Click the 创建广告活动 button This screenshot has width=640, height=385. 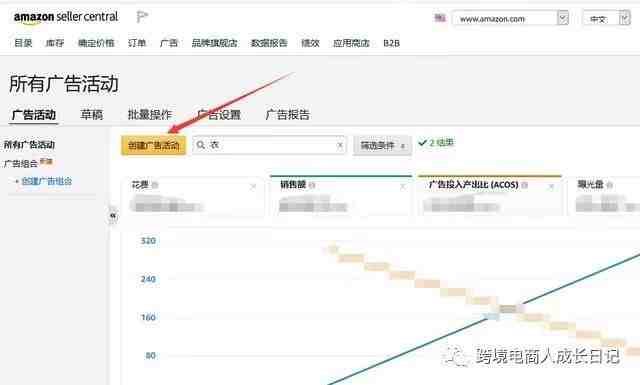point(153,145)
